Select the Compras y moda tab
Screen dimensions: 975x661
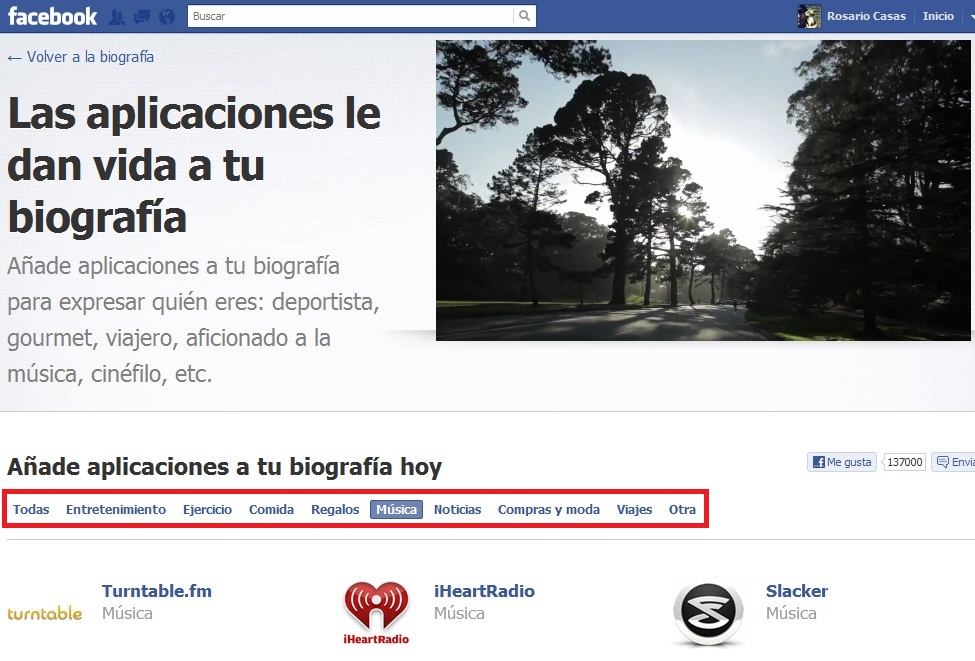pyautogui.click(x=548, y=509)
